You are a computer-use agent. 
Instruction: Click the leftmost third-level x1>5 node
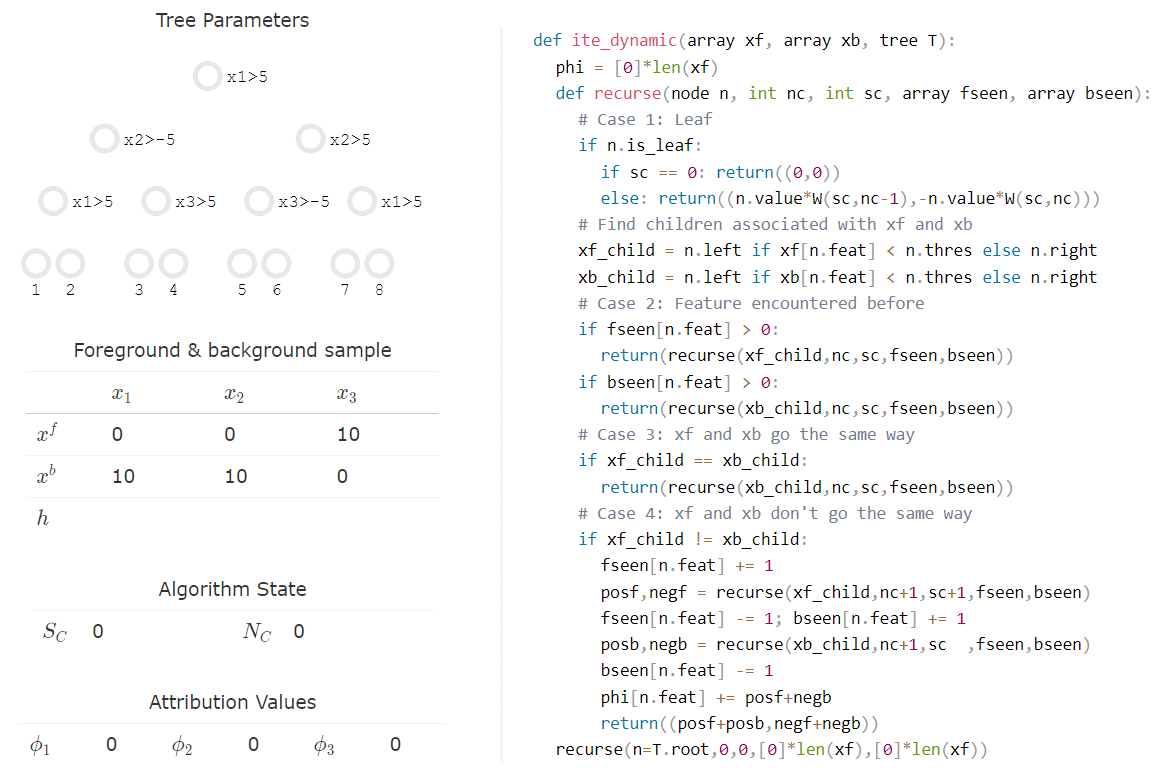(53, 201)
